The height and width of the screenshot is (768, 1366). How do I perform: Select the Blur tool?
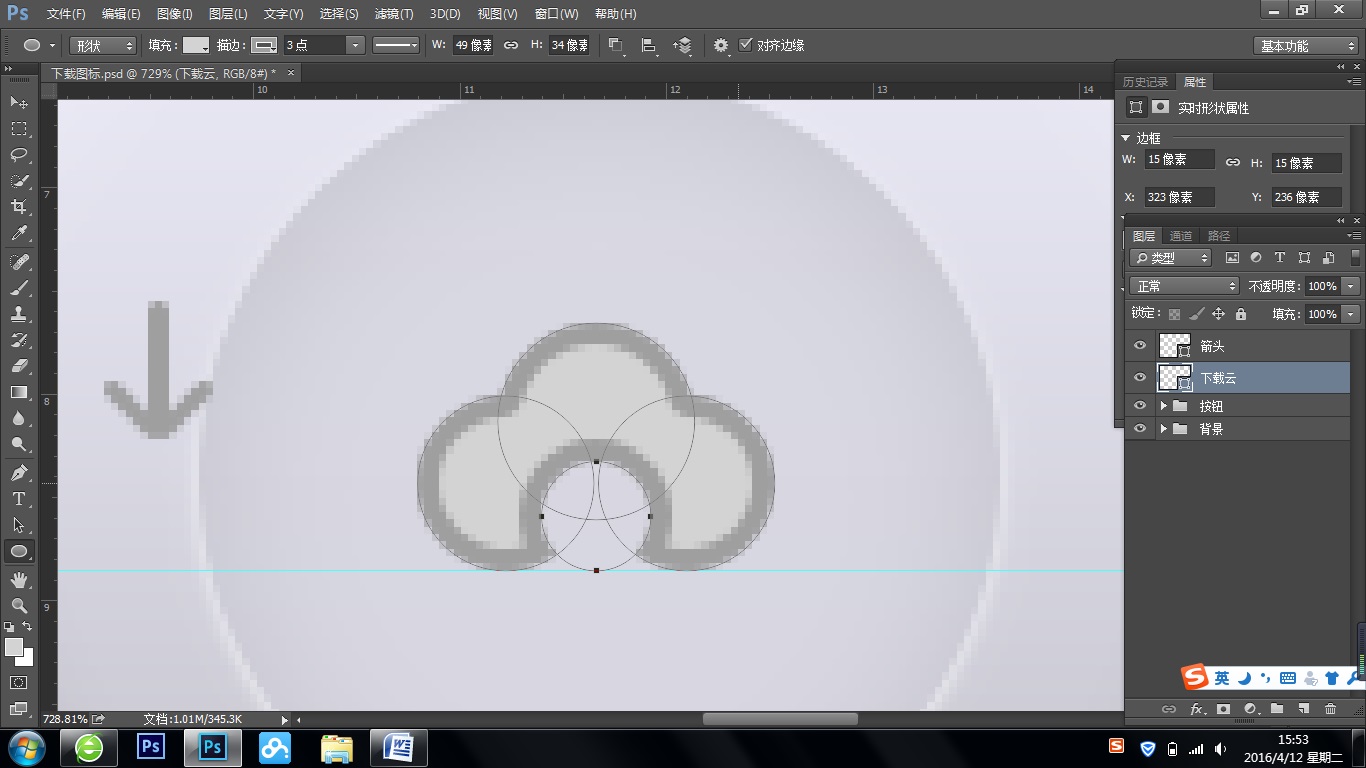(19, 418)
